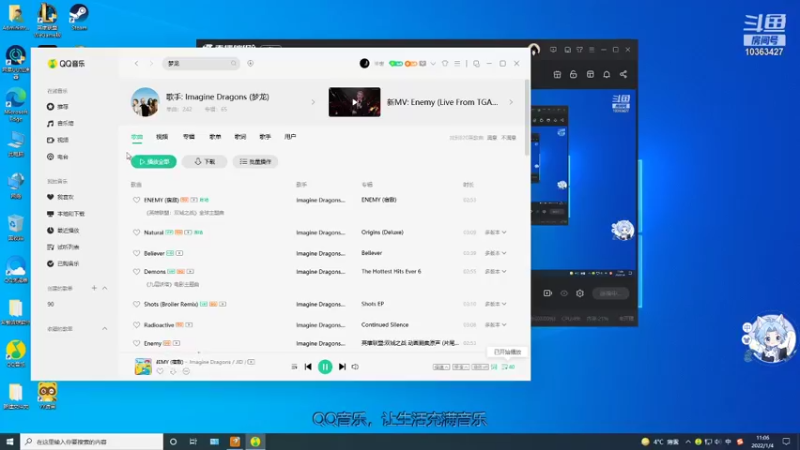This screenshot has width=800, height=450.
Task: Click the camera icon in Douyu window
Action: (x=547, y=293)
